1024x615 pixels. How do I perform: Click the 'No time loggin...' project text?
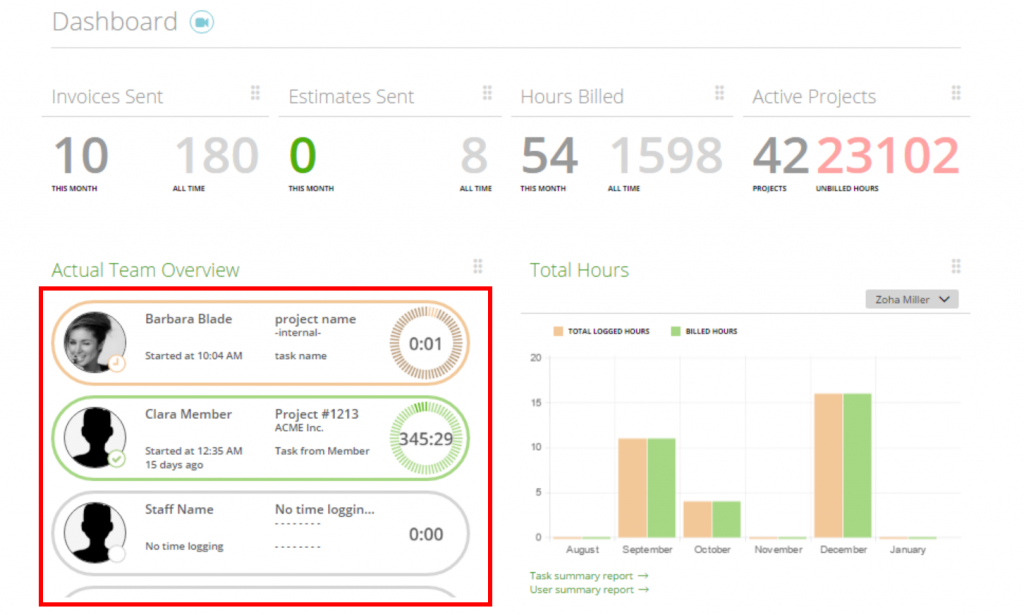(x=325, y=509)
